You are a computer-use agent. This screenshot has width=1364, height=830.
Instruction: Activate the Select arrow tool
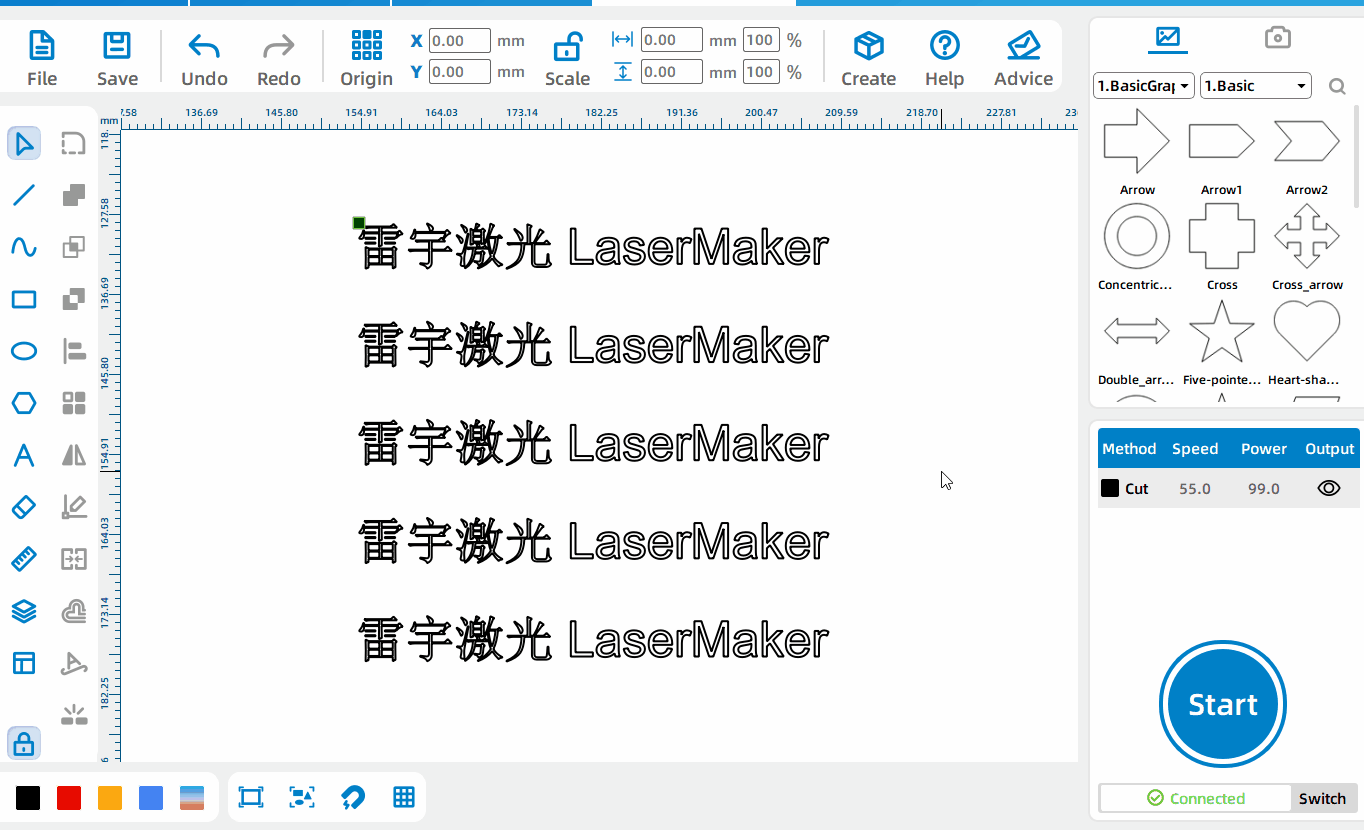point(24,143)
